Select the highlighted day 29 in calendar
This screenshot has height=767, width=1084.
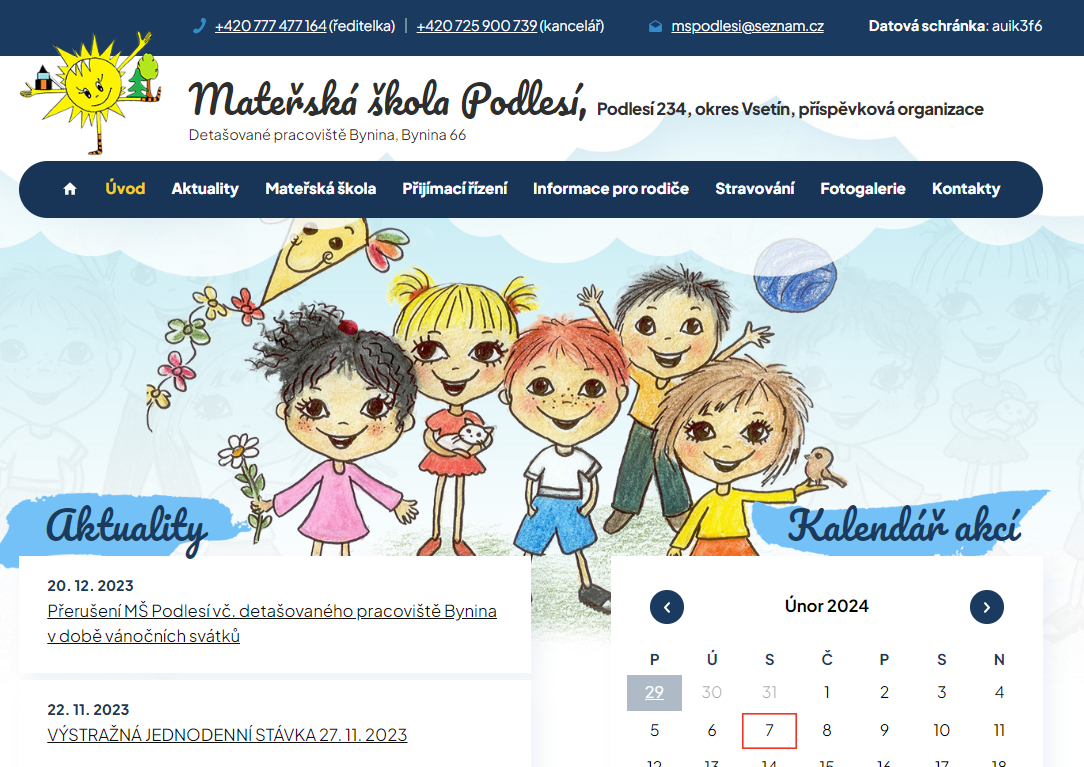point(654,693)
